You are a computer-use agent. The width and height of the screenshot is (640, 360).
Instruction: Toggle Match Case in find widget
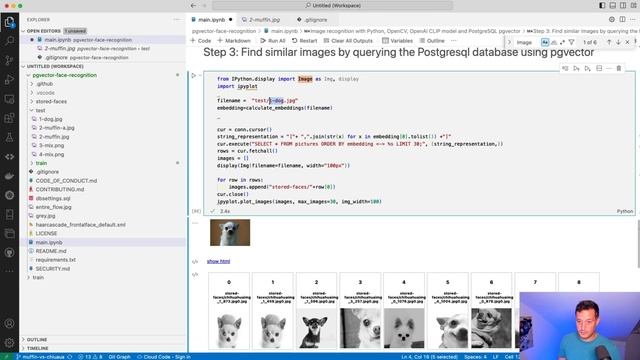coord(545,42)
